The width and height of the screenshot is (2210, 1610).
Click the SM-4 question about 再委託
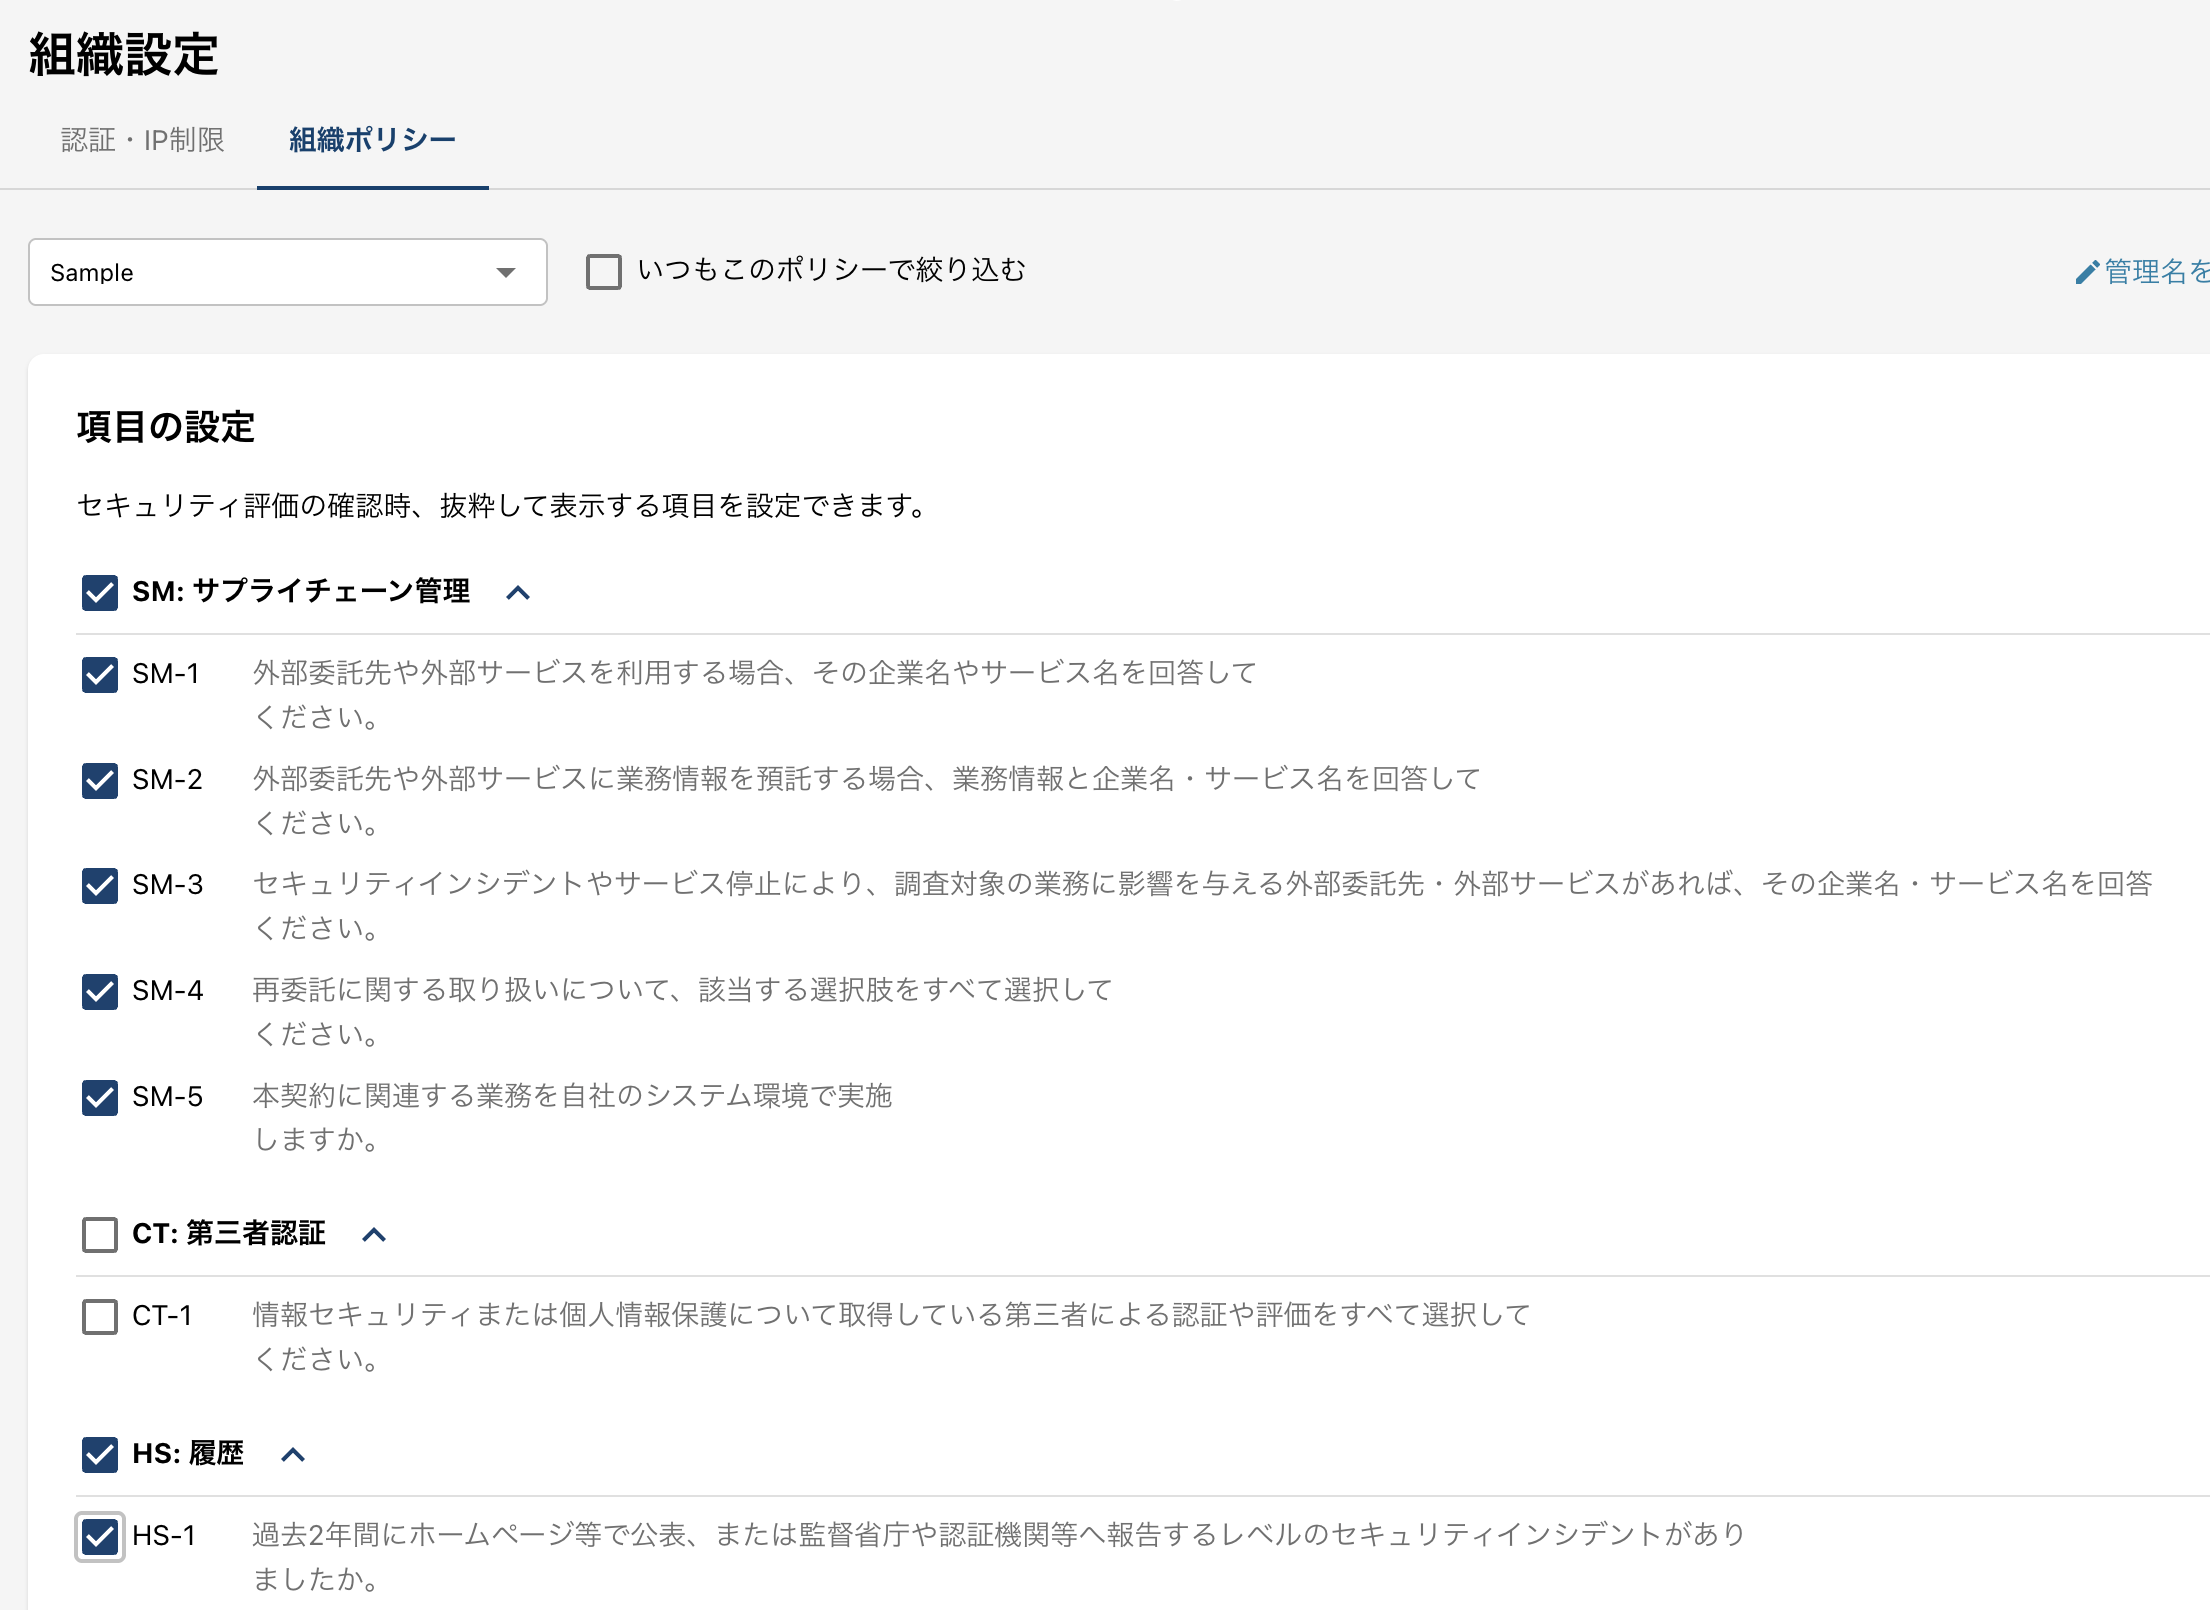[682, 1011]
